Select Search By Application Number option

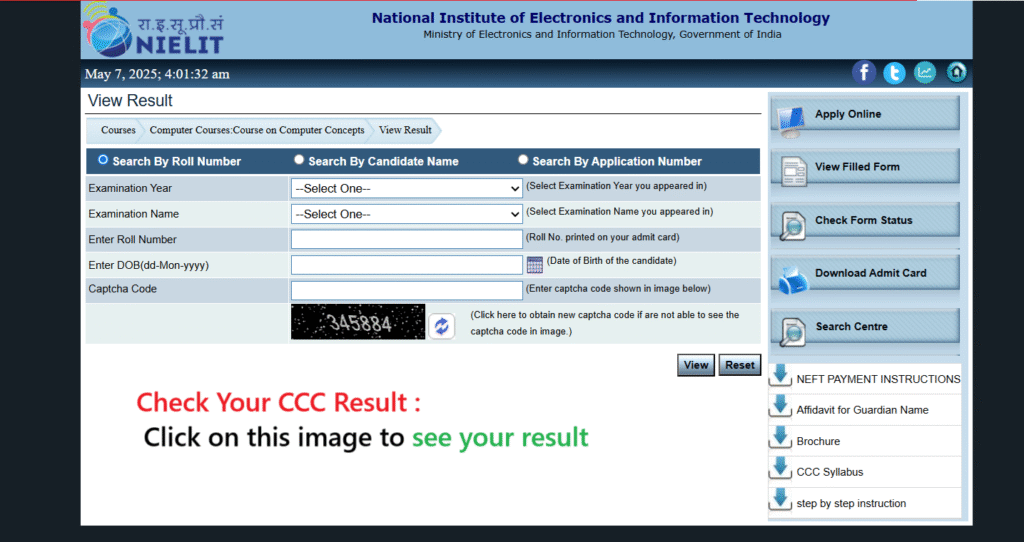[x=522, y=159]
